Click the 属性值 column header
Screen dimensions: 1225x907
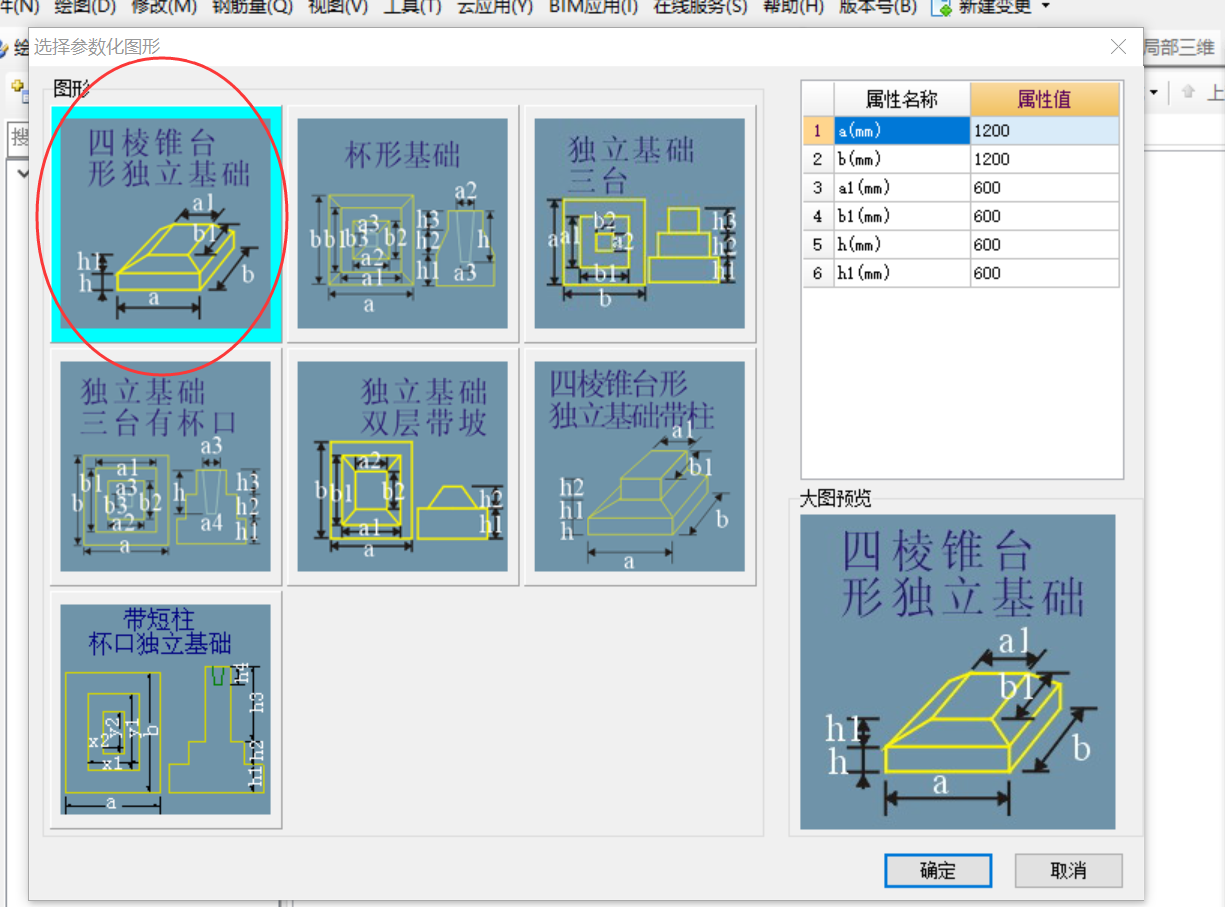1045,99
